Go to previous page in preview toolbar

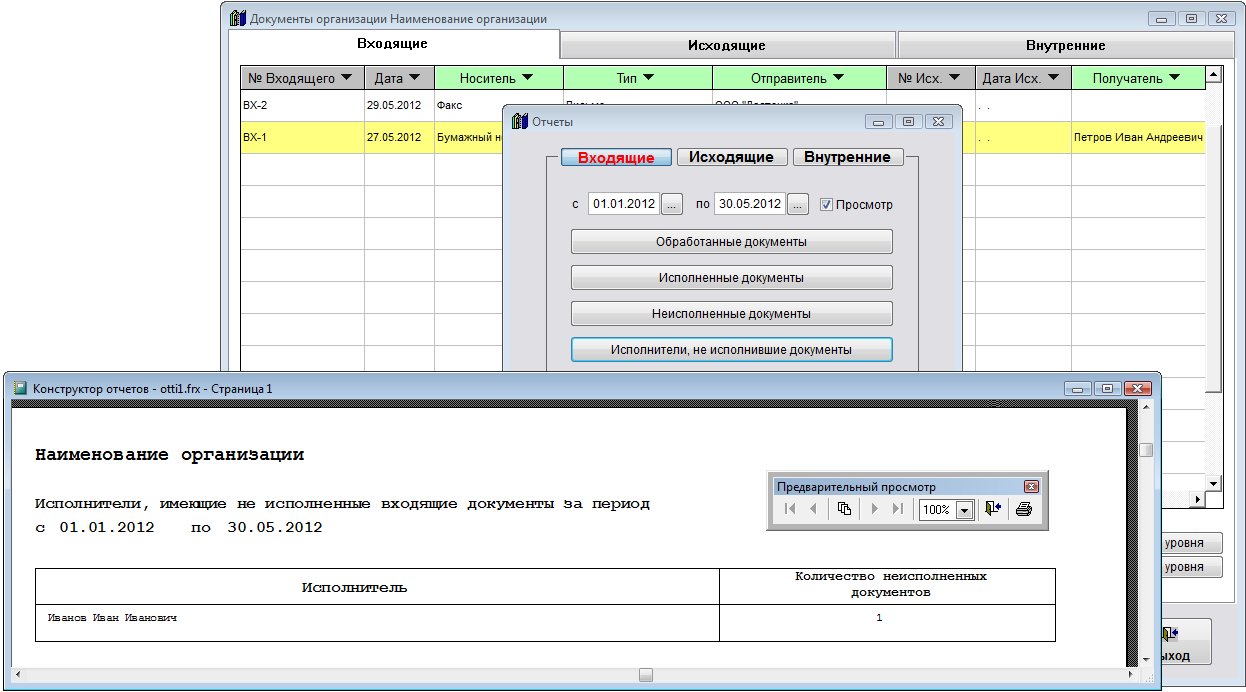tap(813, 509)
